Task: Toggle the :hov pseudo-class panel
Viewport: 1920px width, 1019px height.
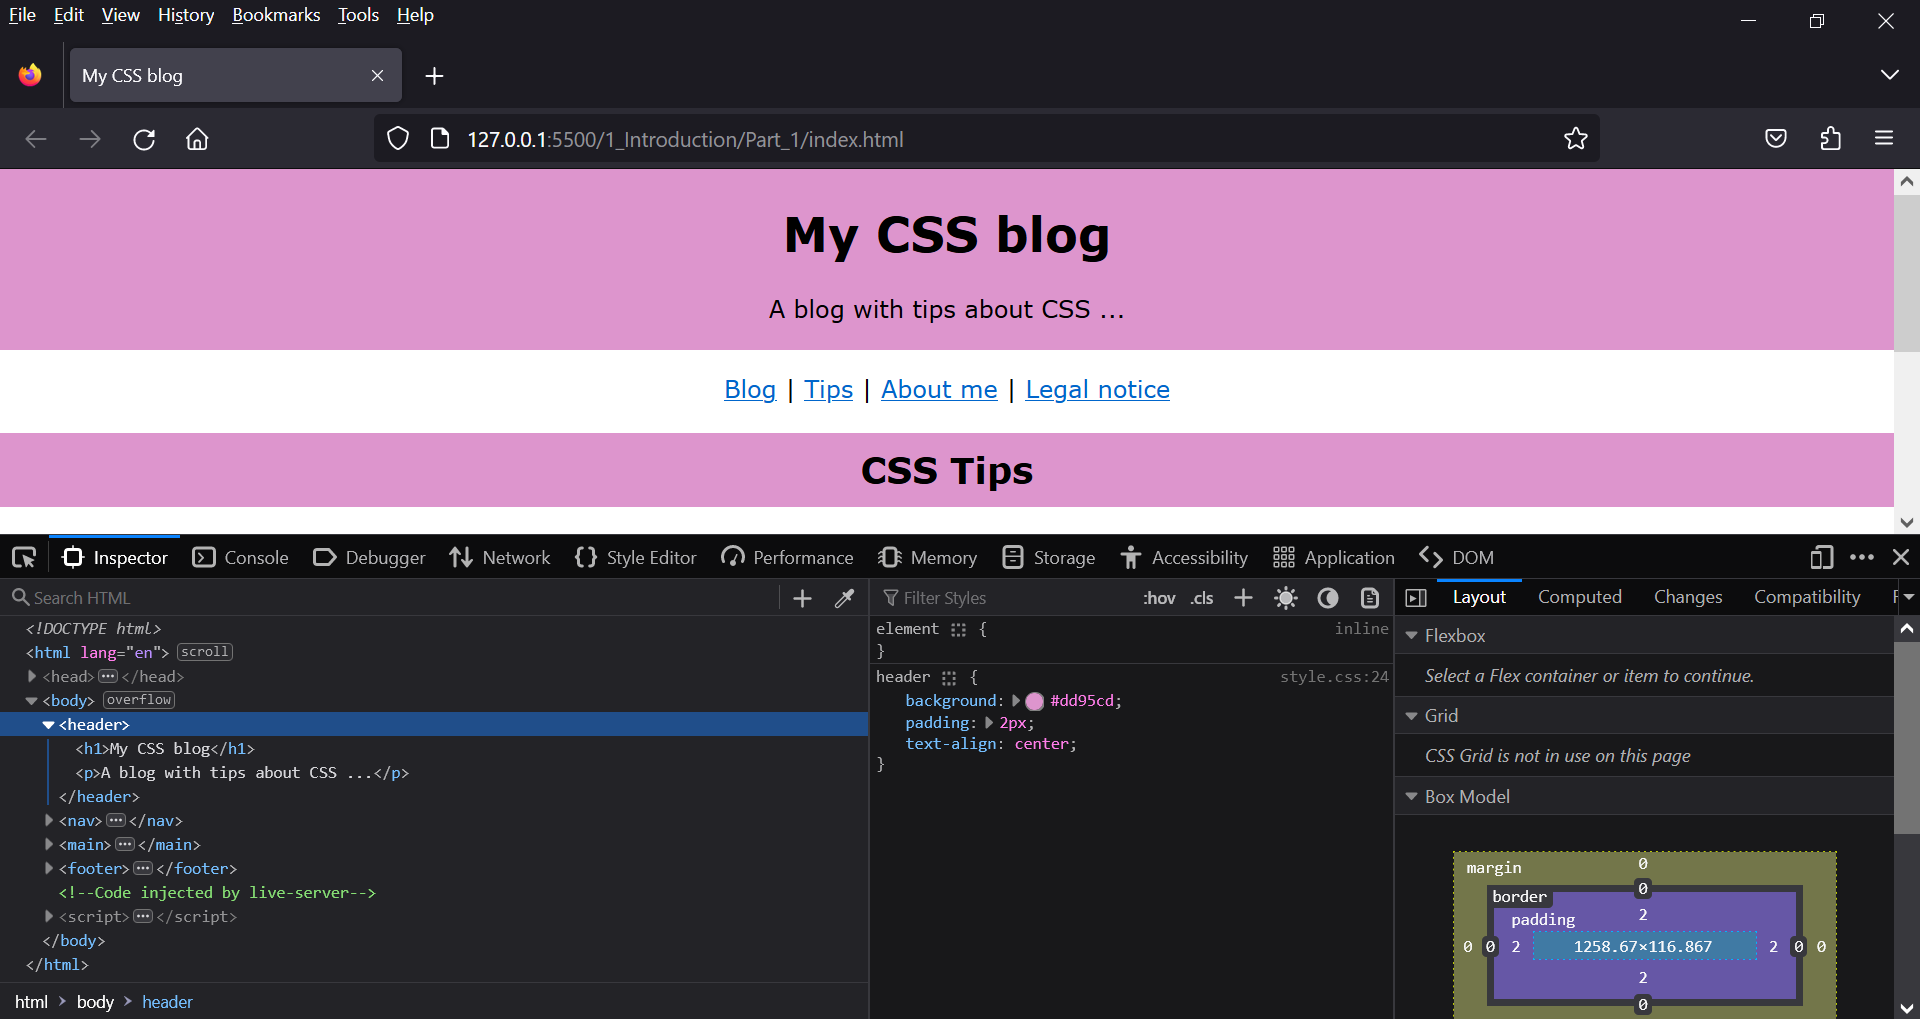Action: pyautogui.click(x=1159, y=598)
